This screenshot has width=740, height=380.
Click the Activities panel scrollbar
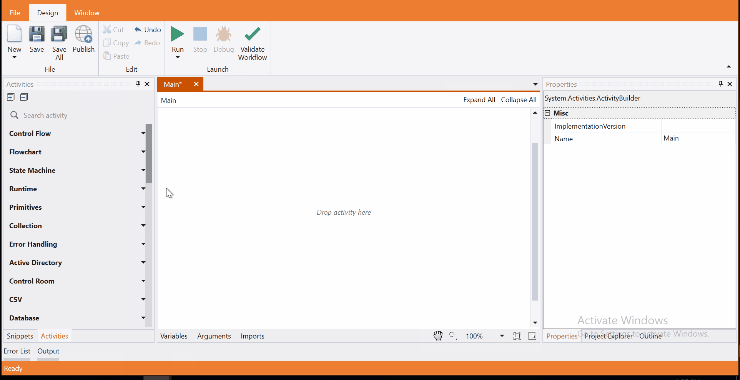[x=149, y=153]
